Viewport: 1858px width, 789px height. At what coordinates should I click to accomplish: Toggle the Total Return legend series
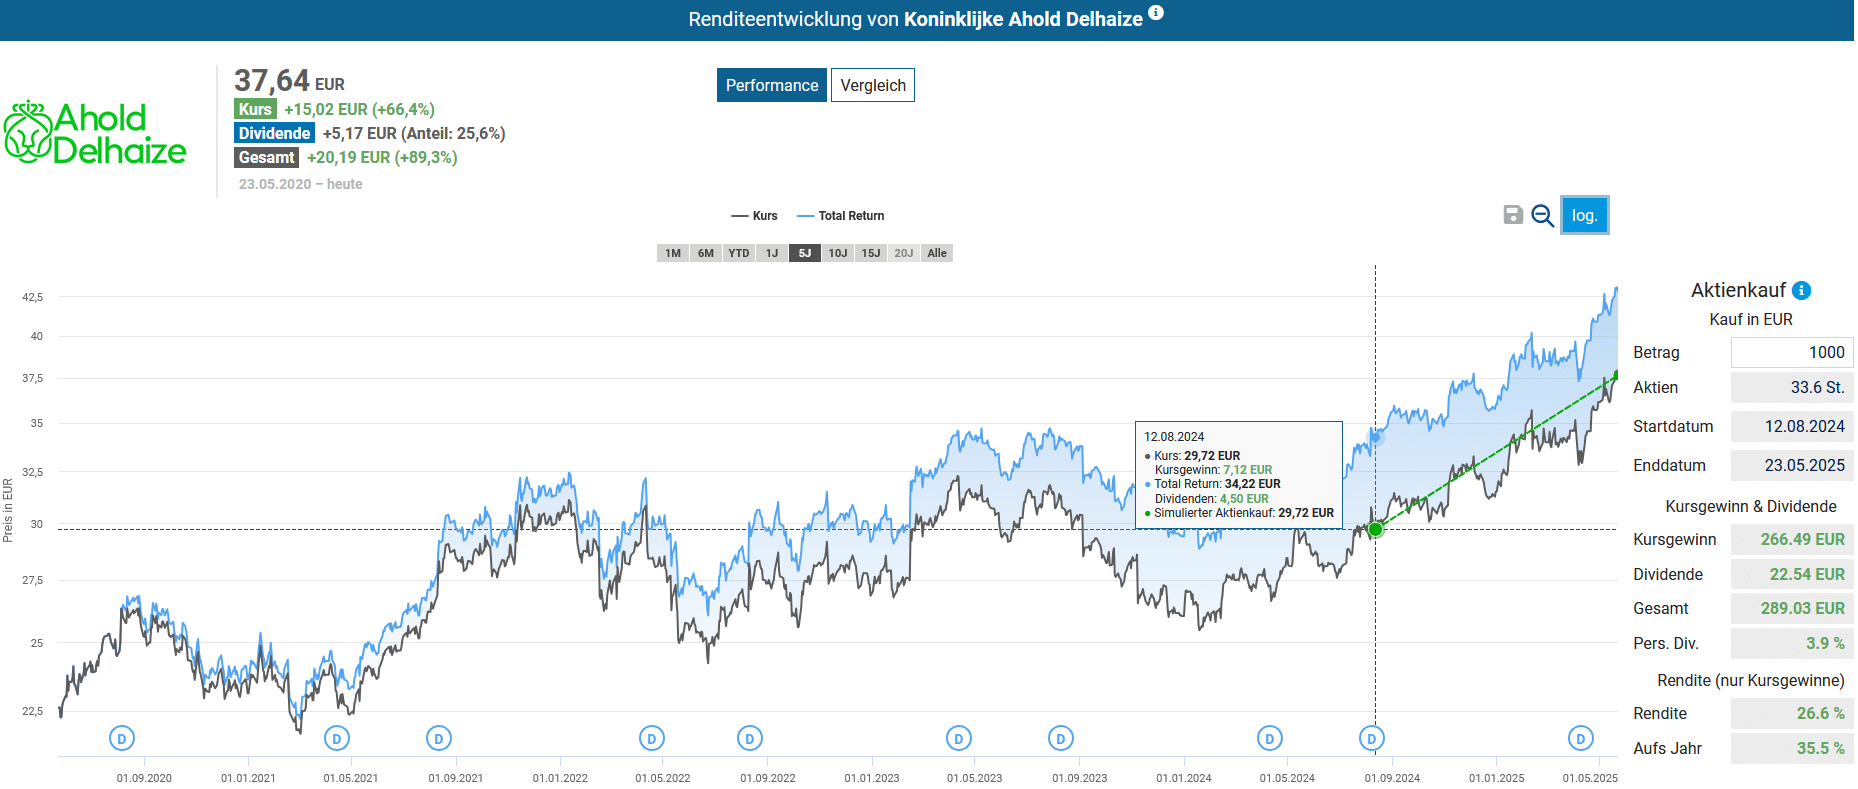point(841,216)
